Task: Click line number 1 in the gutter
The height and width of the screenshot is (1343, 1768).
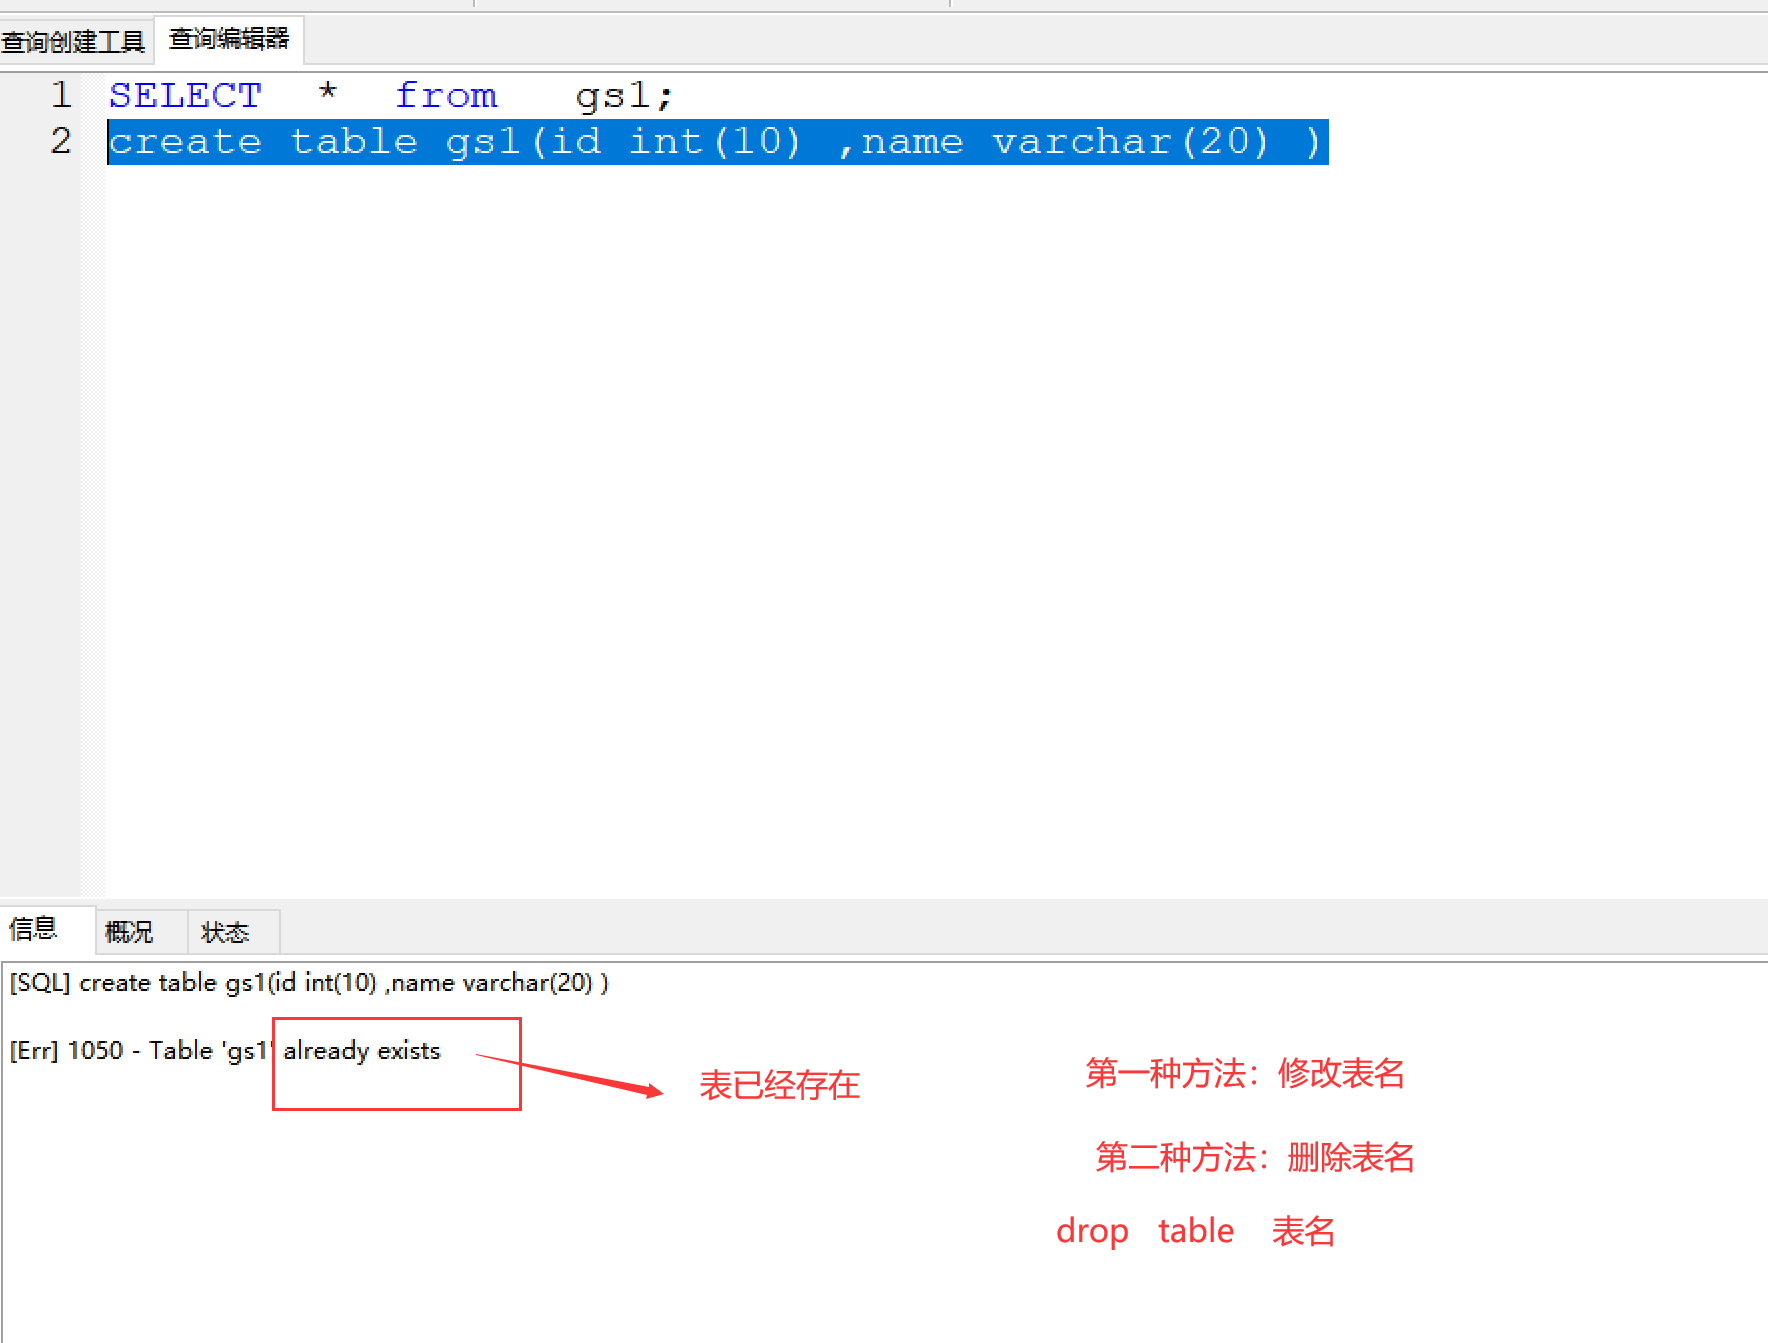Action: [61, 96]
